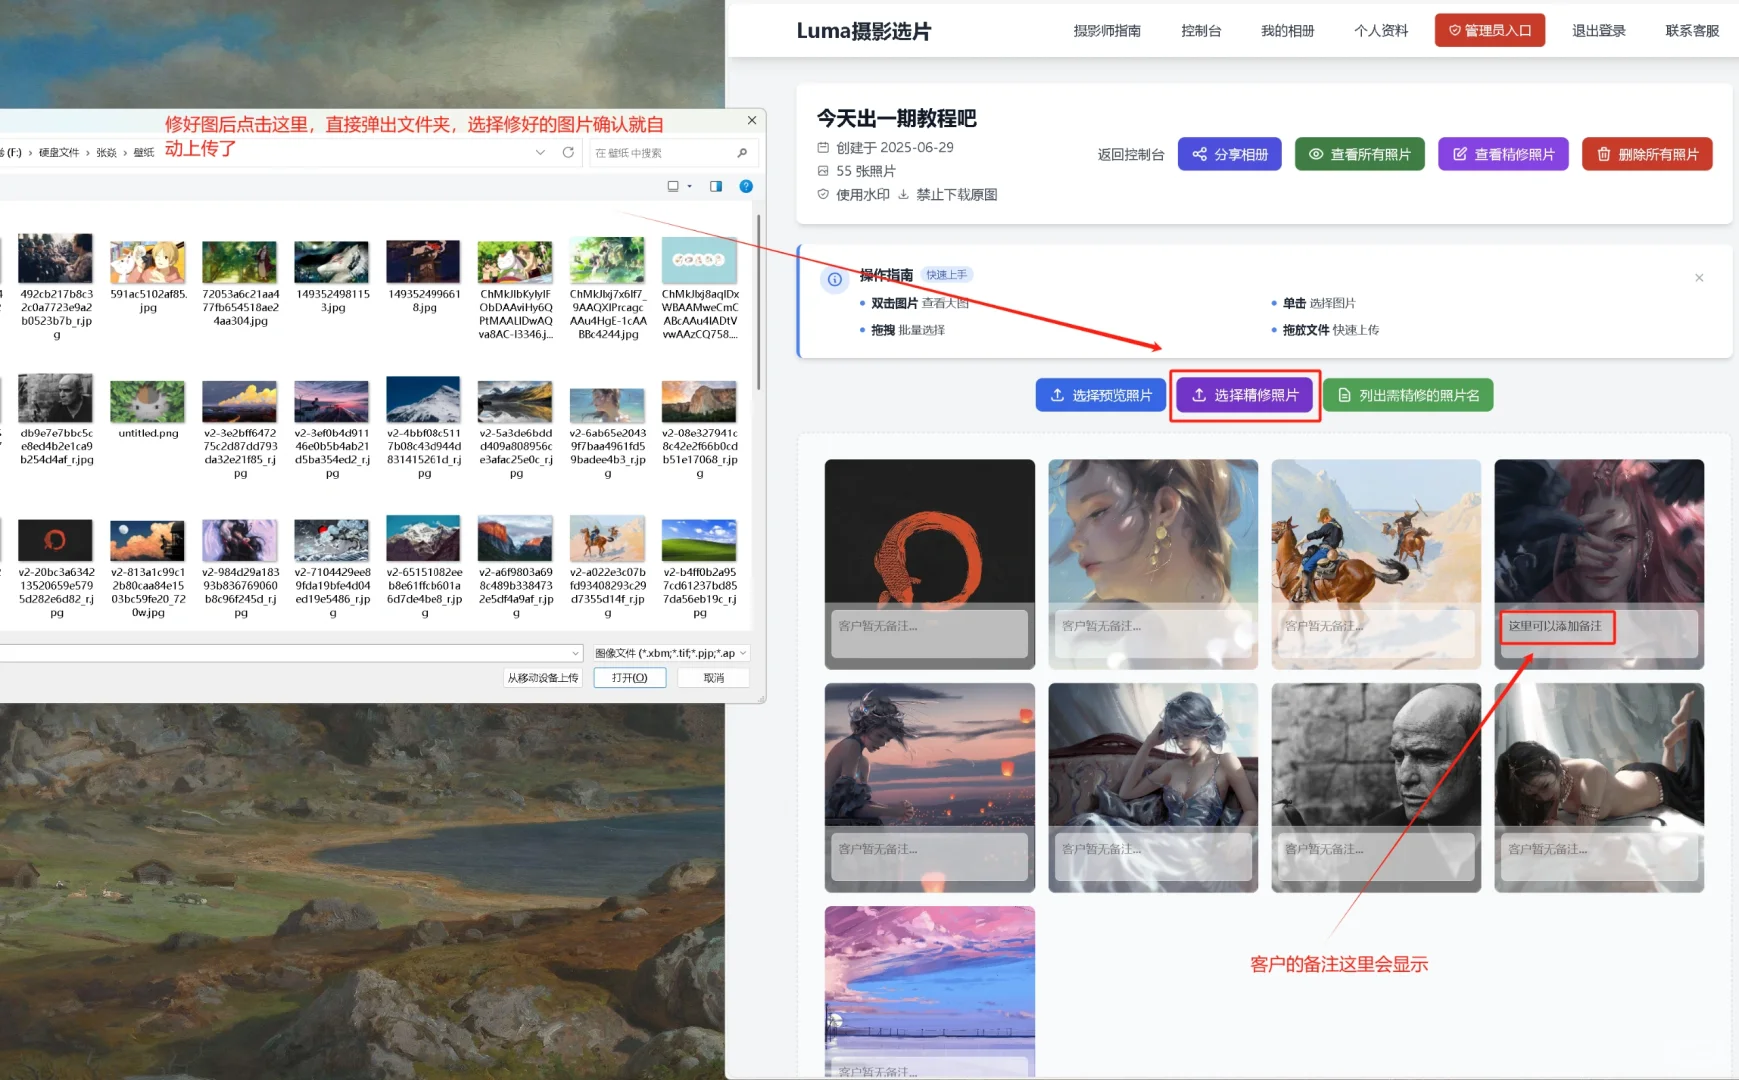The height and width of the screenshot is (1080, 1739).
Task: Select file 1493524996618.jpg thumbnail
Action: pos(423,262)
